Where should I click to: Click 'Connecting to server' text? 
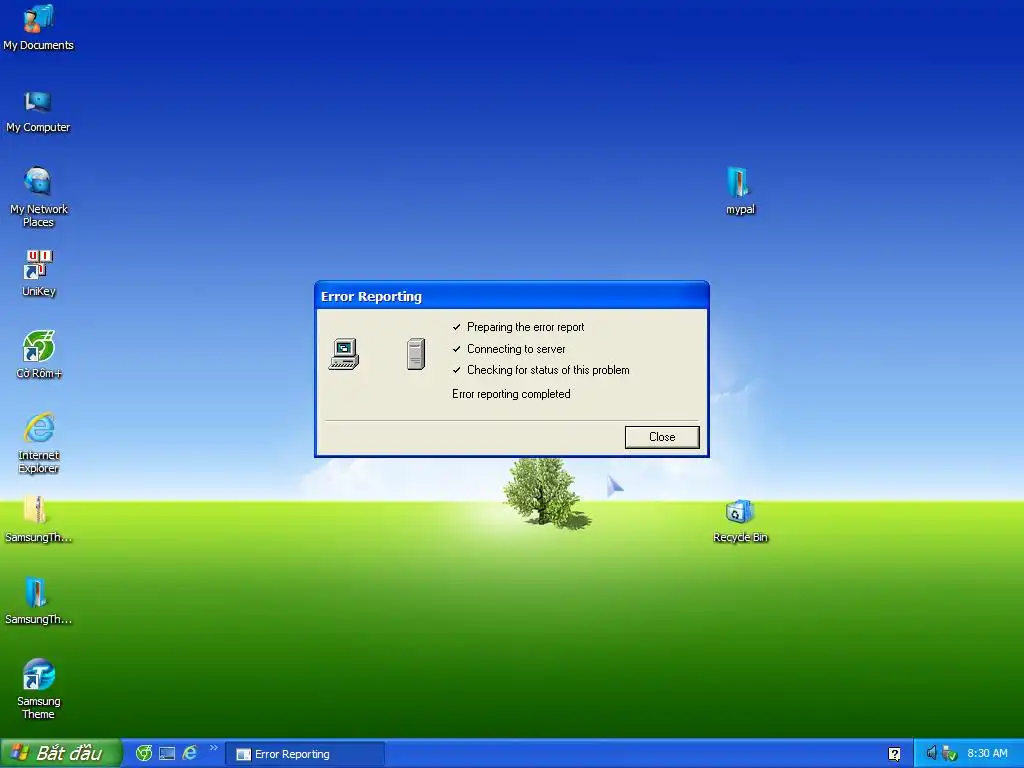tap(516, 349)
